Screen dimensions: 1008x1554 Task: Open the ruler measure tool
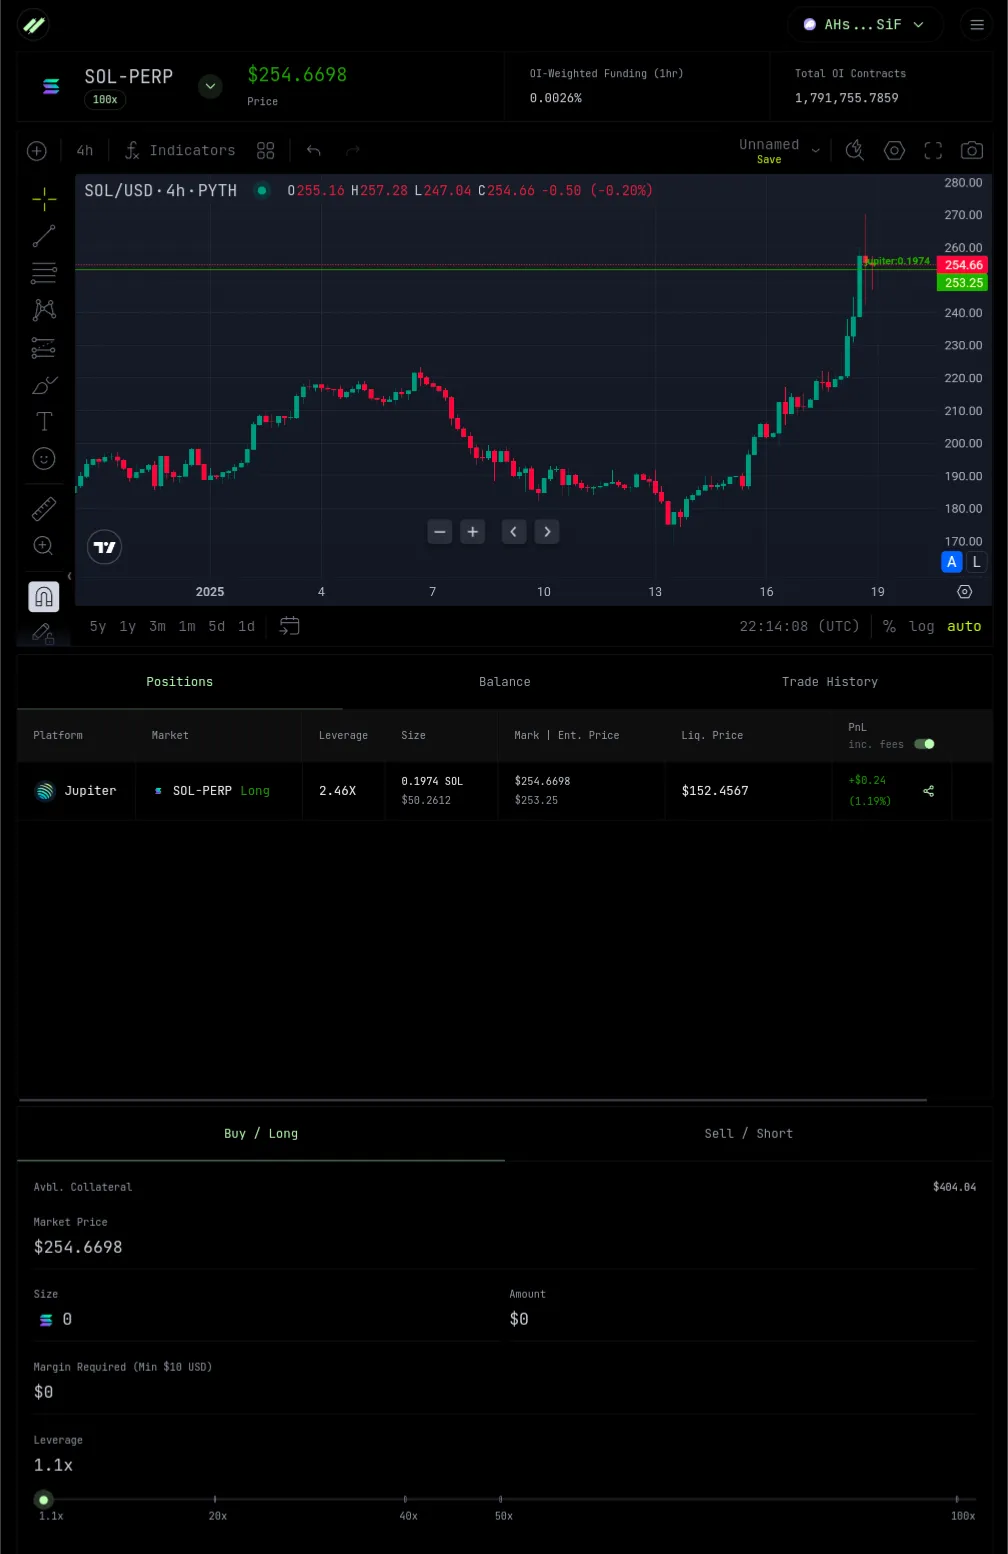click(x=44, y=509)
